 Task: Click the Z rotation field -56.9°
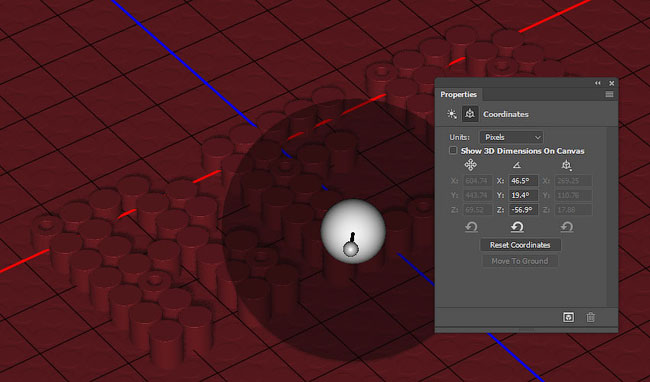tap(523, 210)
